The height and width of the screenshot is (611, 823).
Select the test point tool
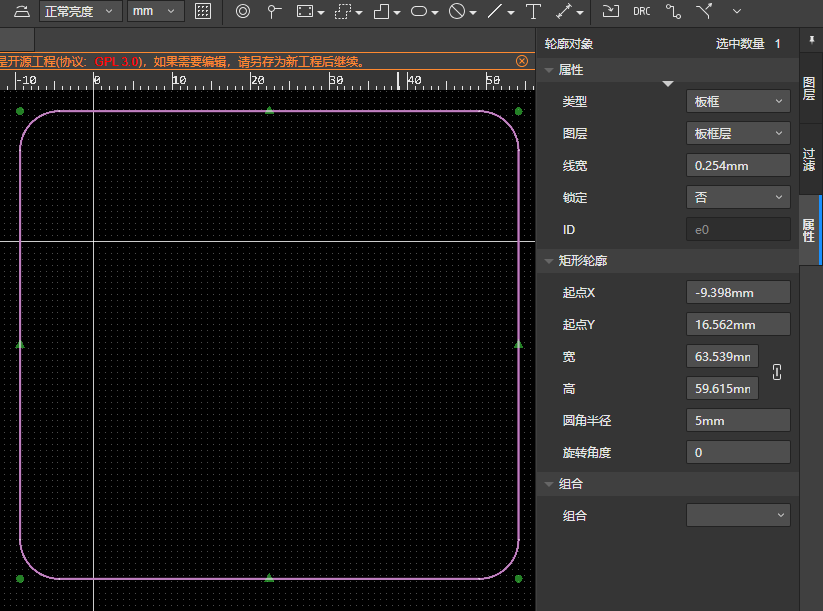click(x=273, y=11)
